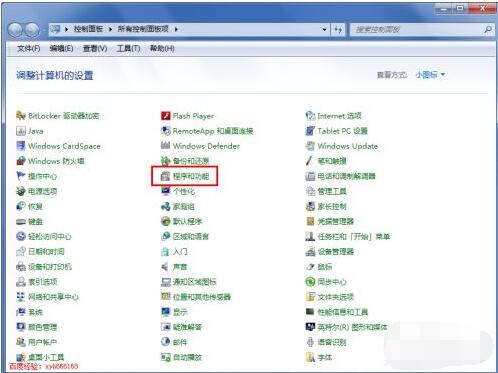Open the 设备管理器 device manager link
Screen dimensions: 498x373
tap(336, 252)
